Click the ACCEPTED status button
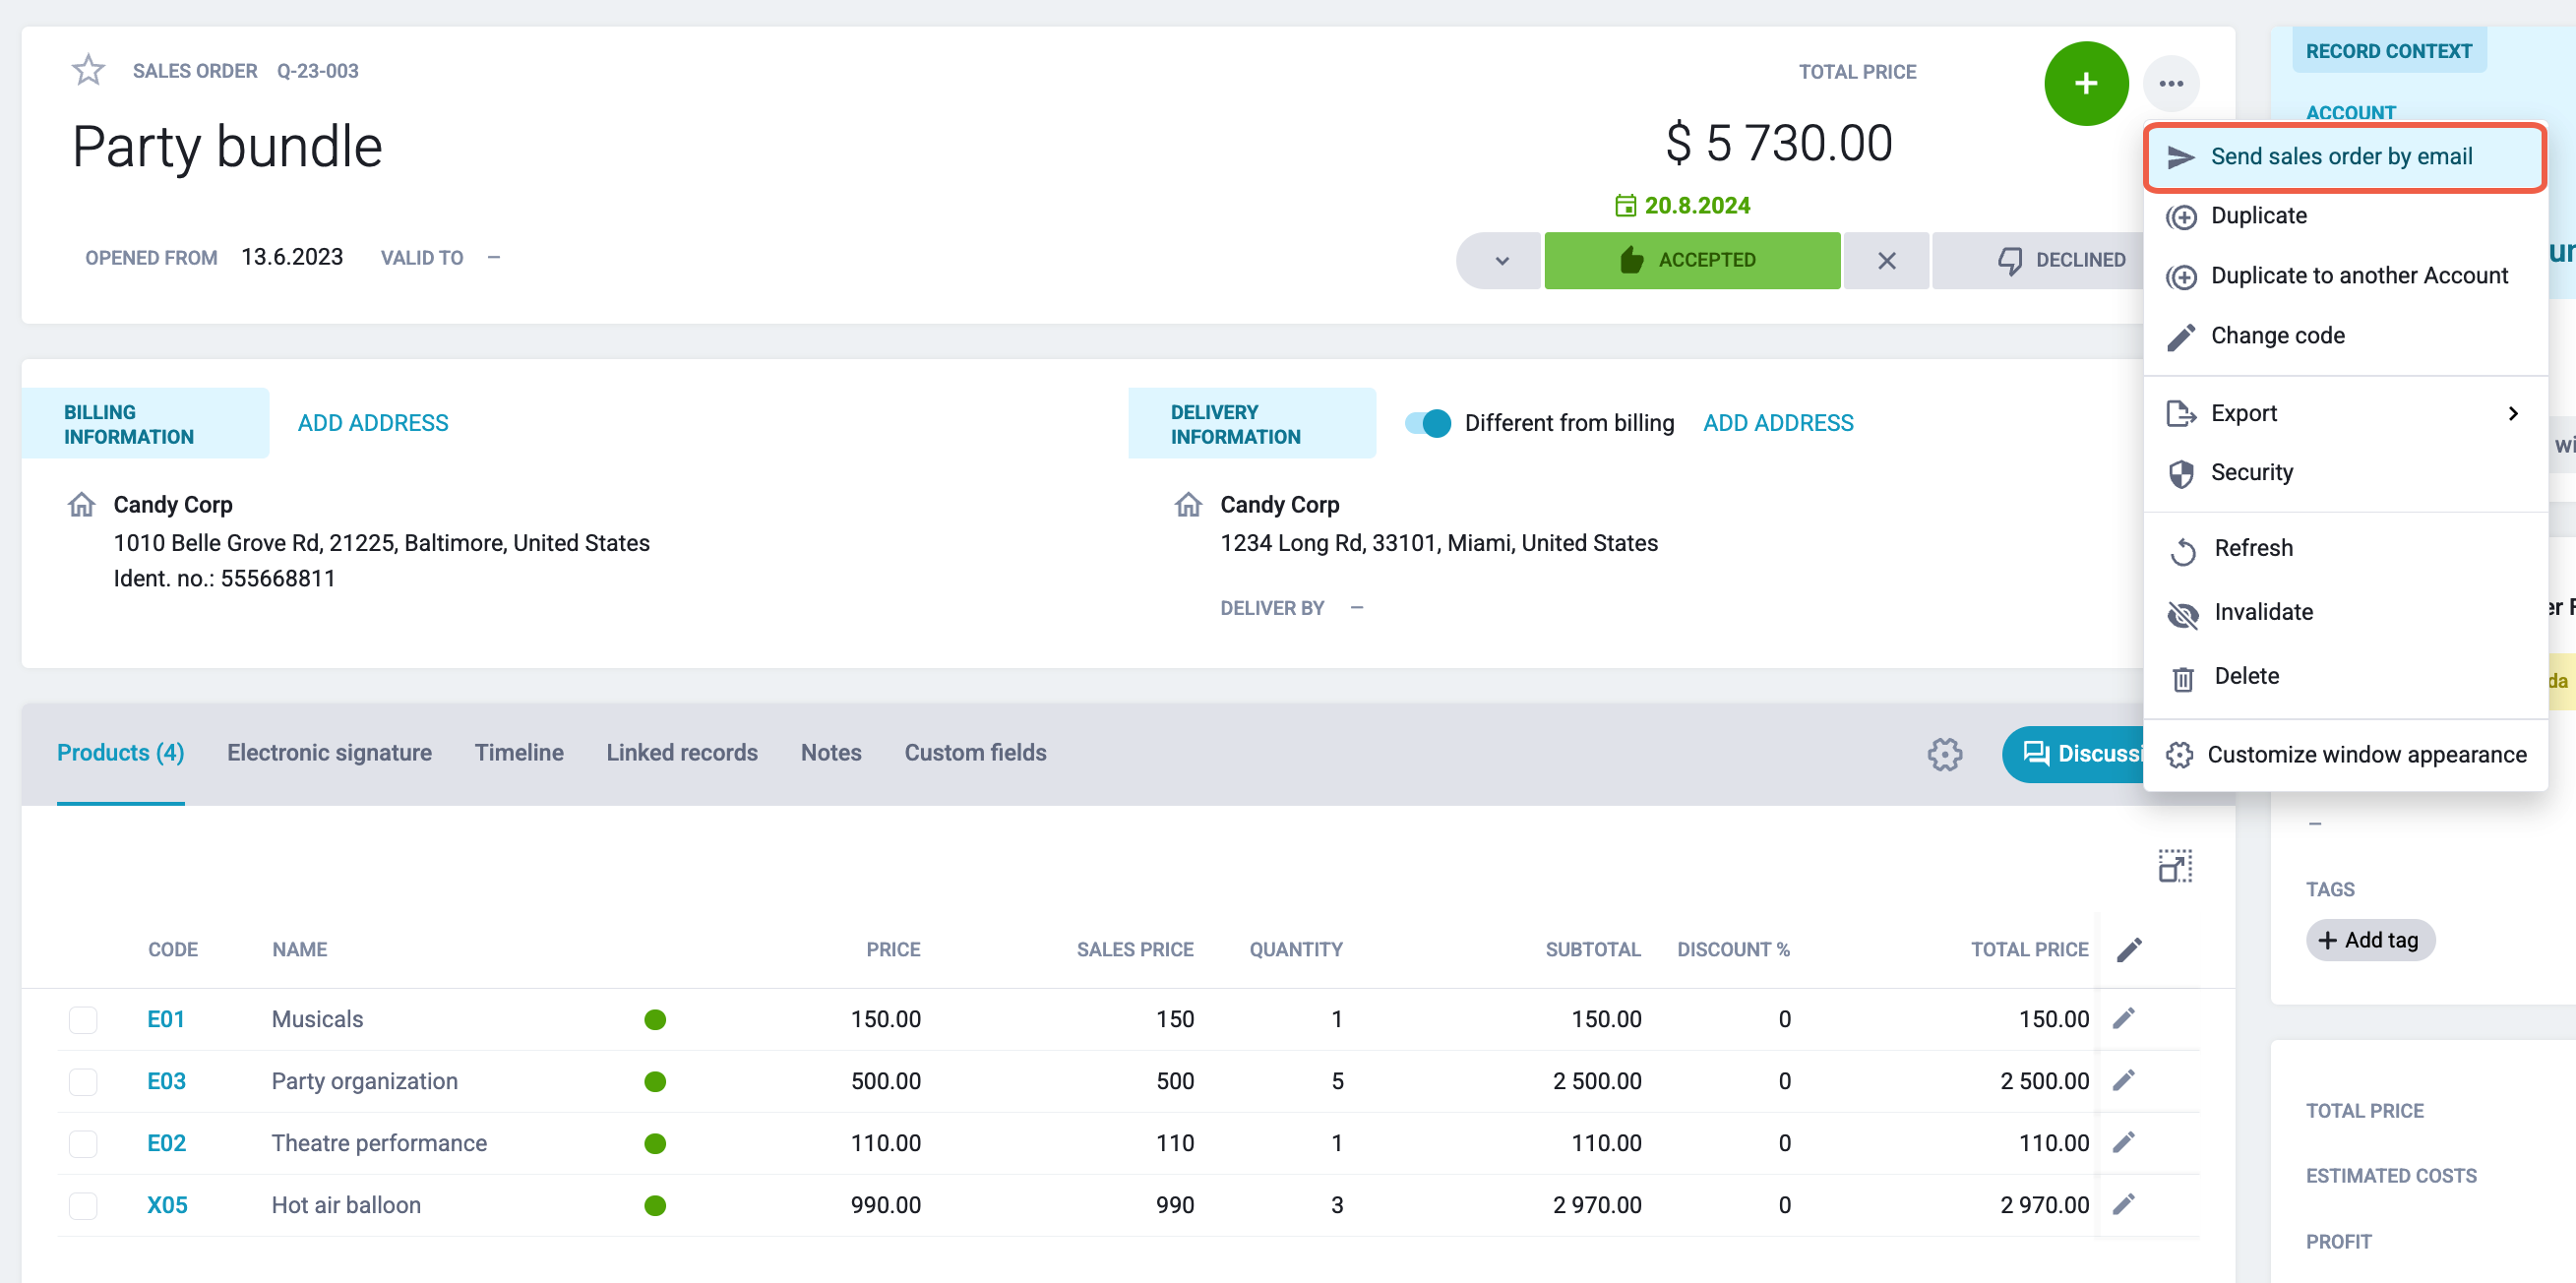The image size is (2576, 1283). (x=1691, y=260)
